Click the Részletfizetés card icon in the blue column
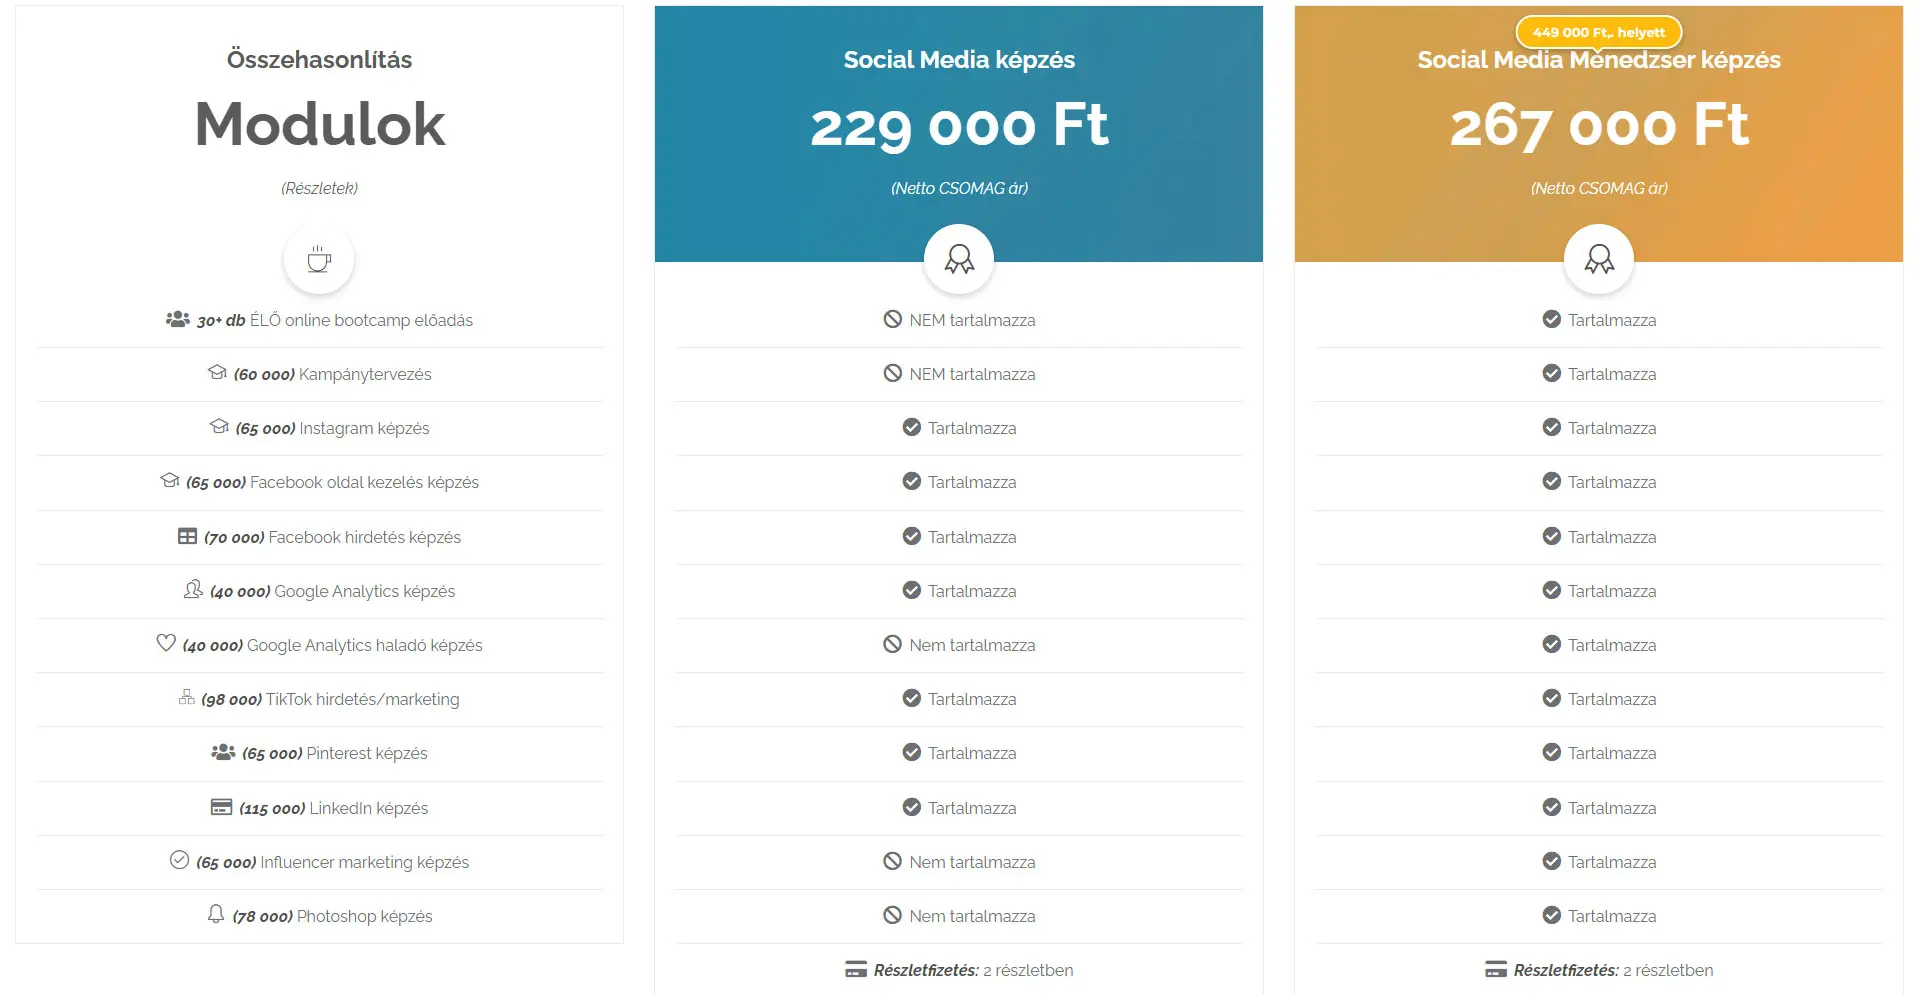Screen dimensions: 1920x994 856,969
